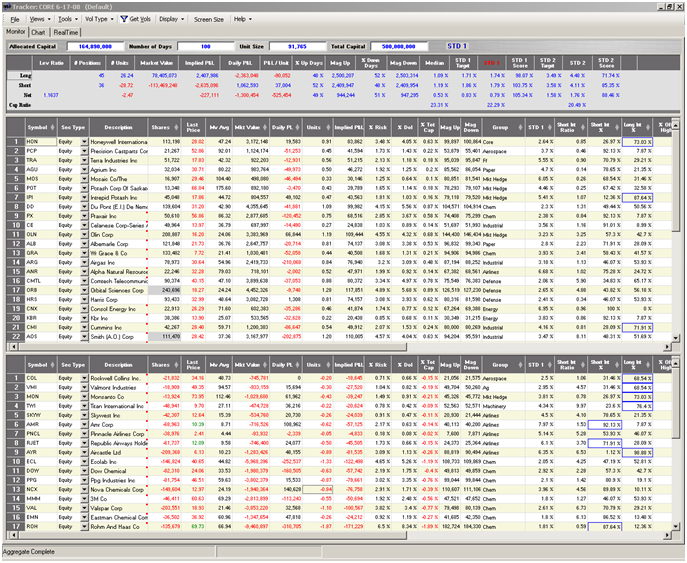Switch to the Chart tab

tap(39, 32)
